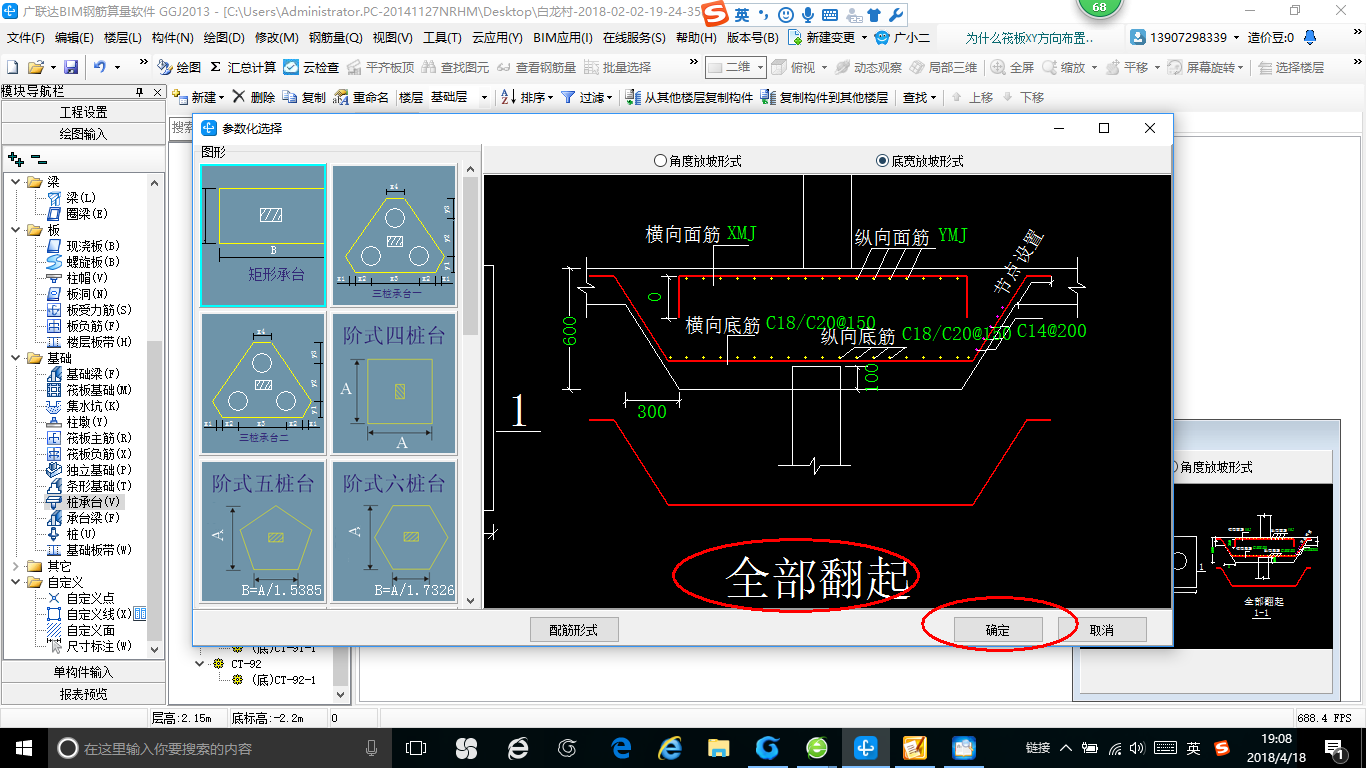Image resolution: width=1366 pixels, height=768 pixels.
Task: Open Edge browser from taskbar
Action: (620, 748)
